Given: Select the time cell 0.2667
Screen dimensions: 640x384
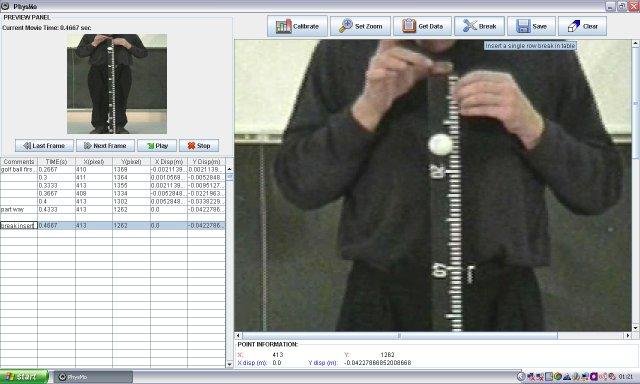Looking at the screenshot, I should [56, 169].
